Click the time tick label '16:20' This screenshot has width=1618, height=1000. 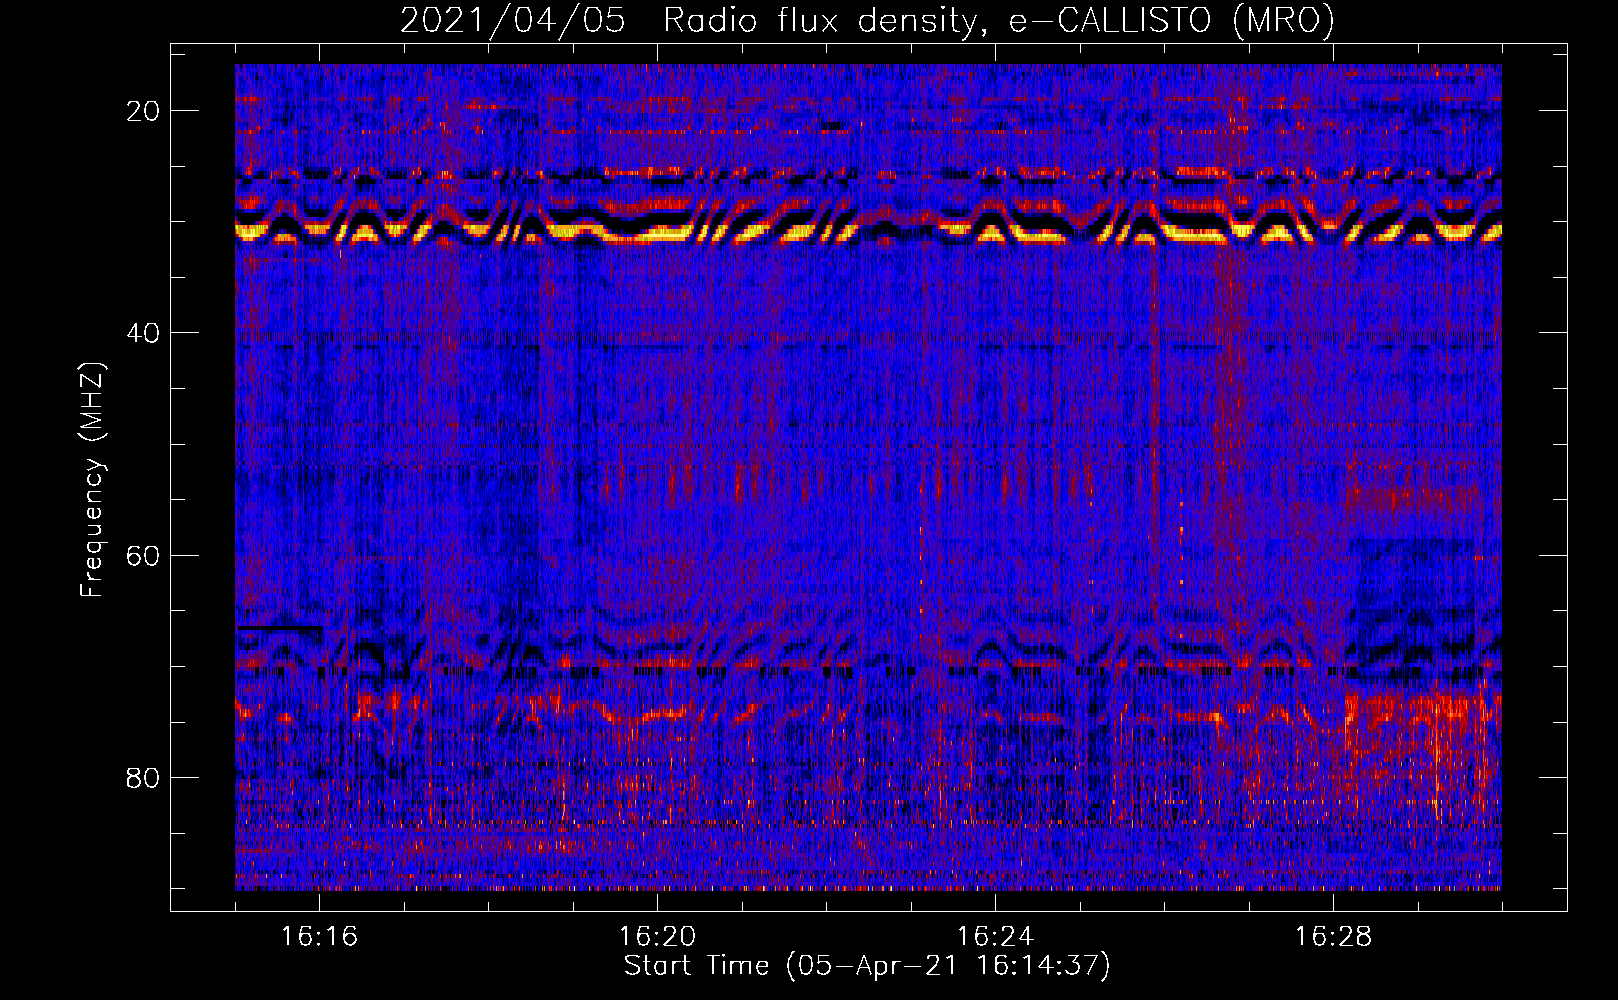[657, 936]
